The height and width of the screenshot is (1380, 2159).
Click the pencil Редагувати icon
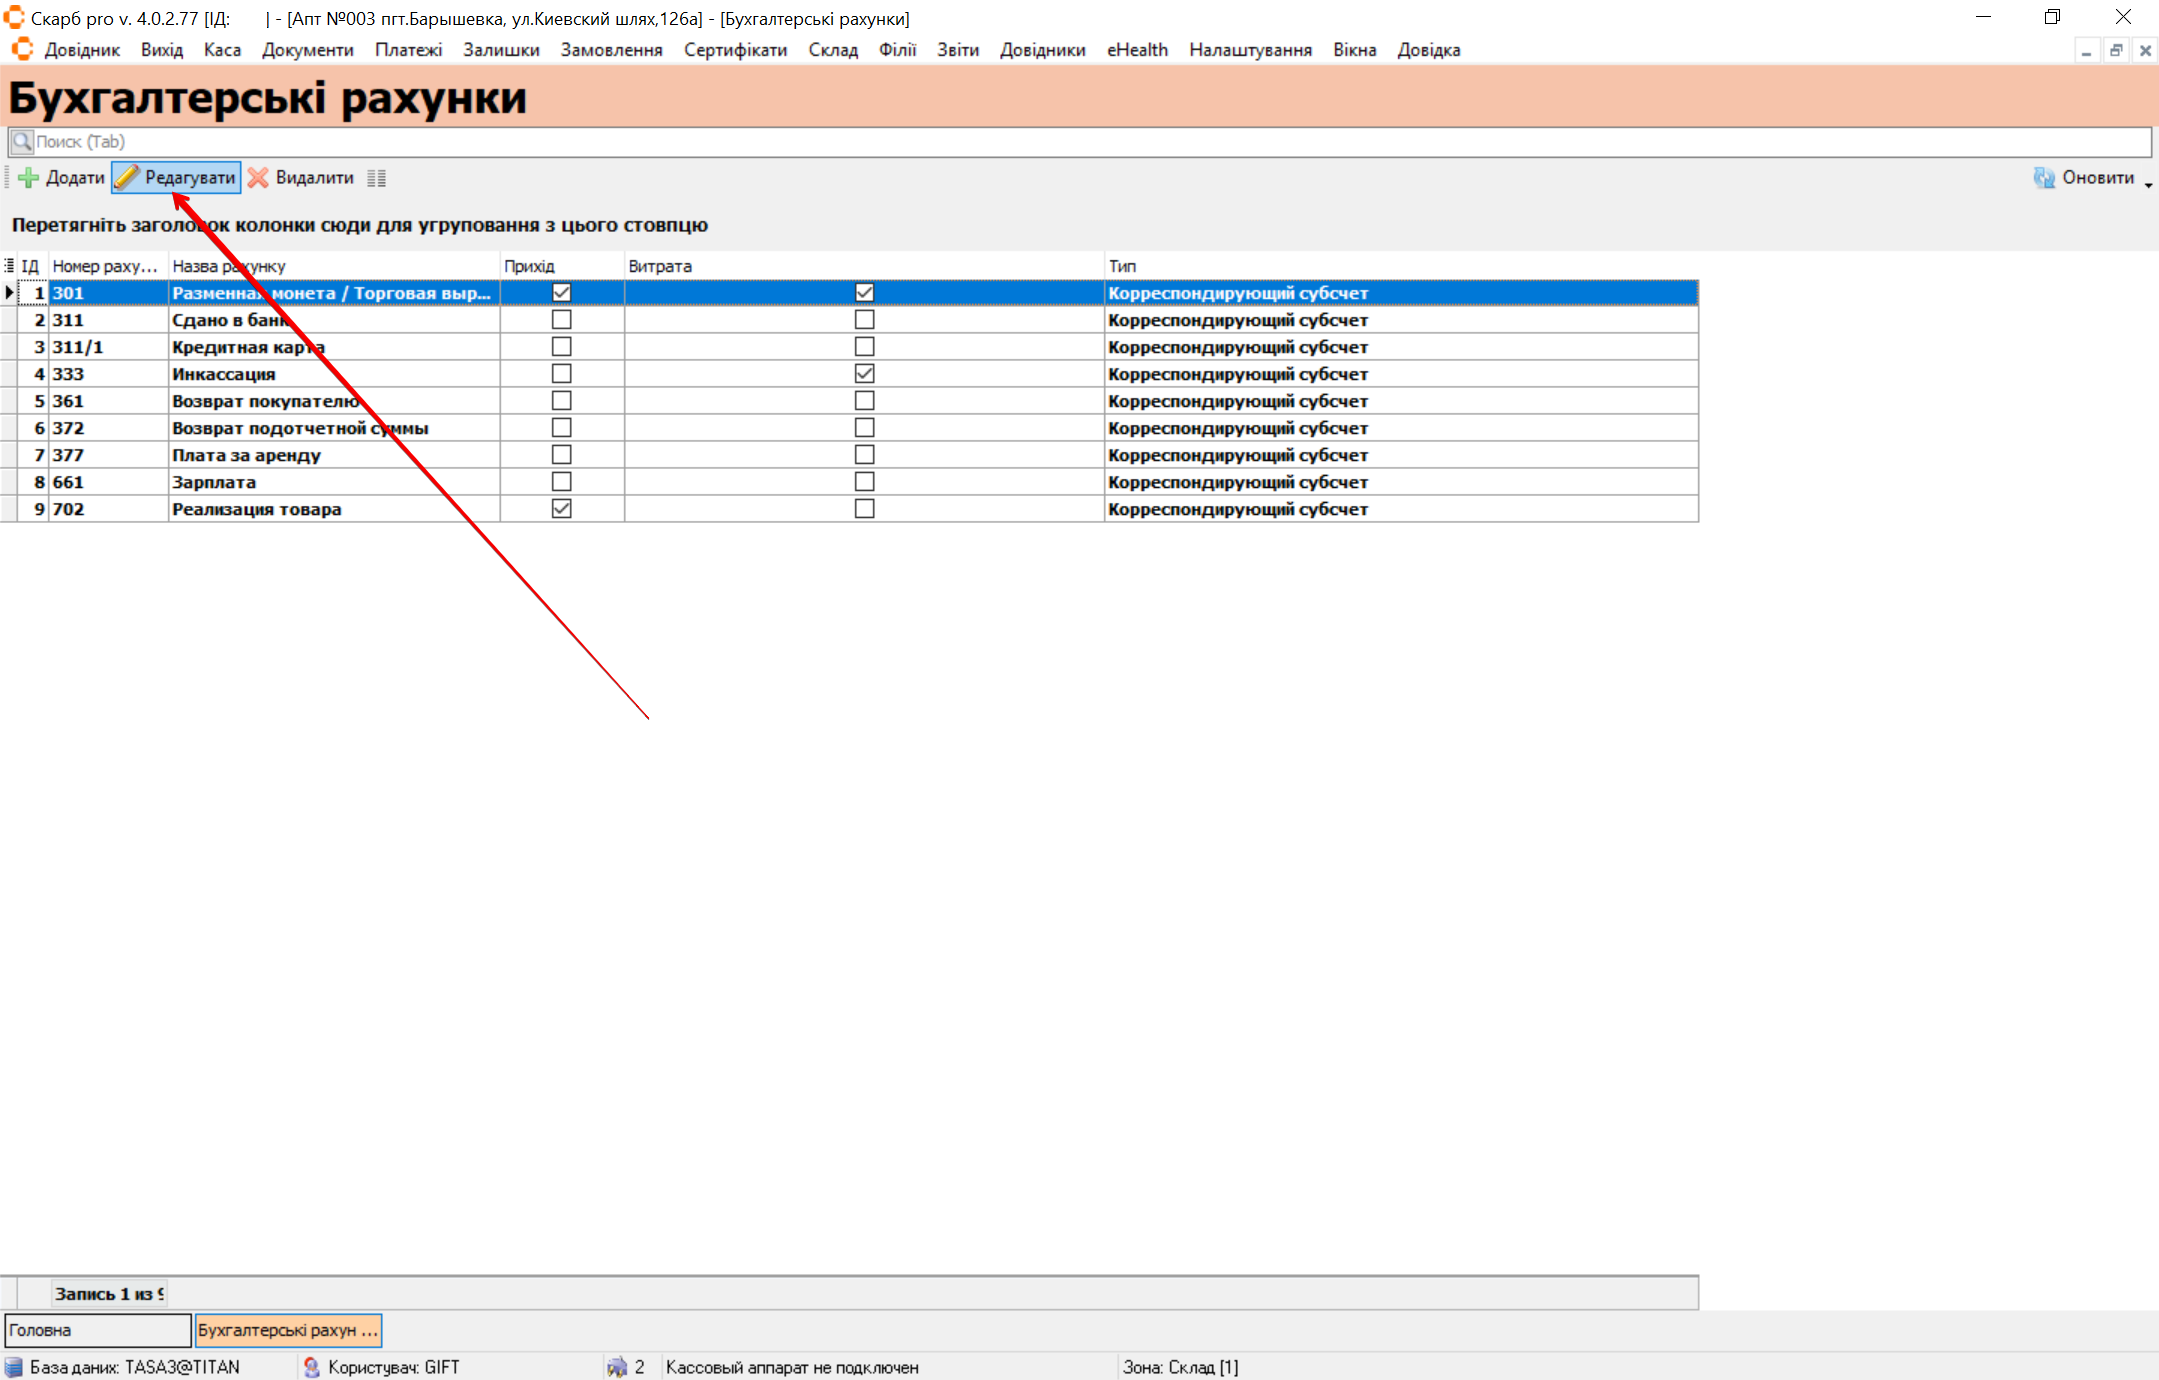[127, 178]
